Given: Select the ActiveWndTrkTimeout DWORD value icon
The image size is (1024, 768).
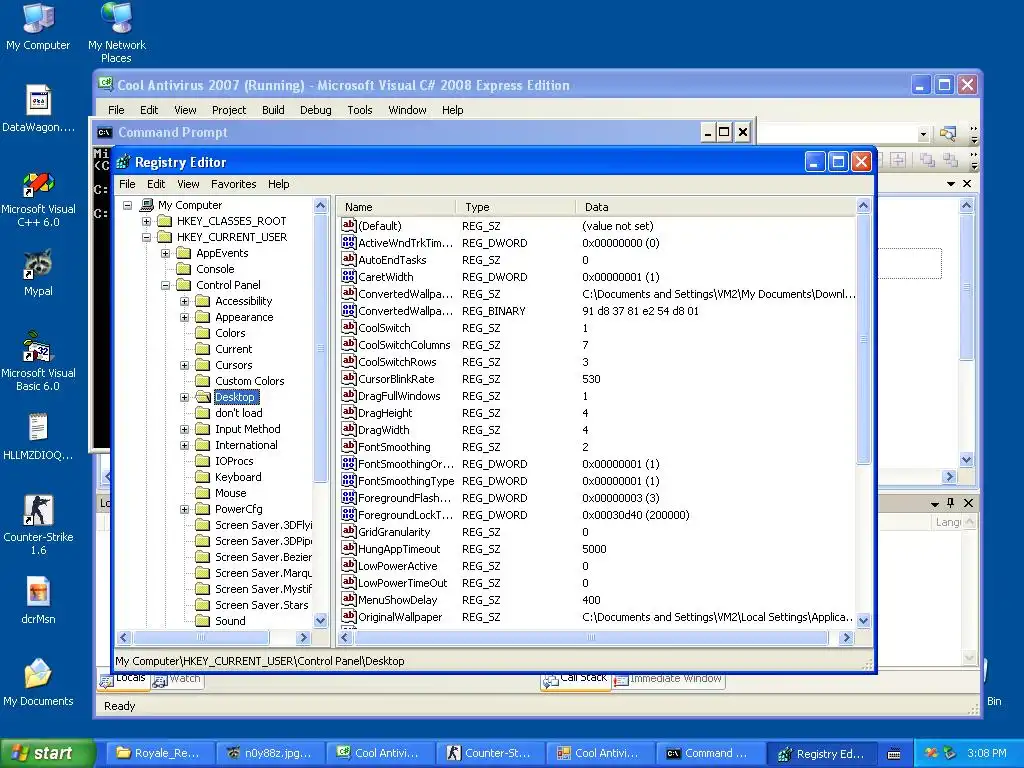Looking at the screenshot, I should [349, 242].
